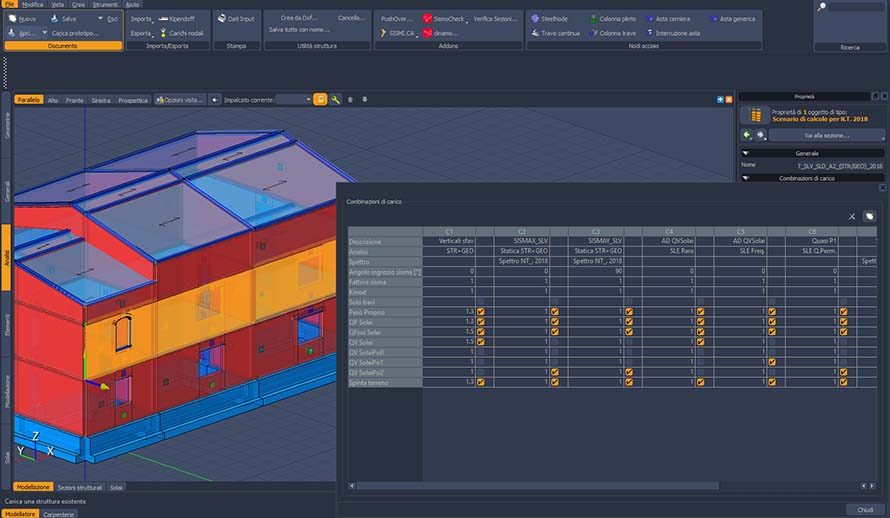This screenshot has width=890, height=518.
Task: Open the Modifica menu
Action: 32,4
